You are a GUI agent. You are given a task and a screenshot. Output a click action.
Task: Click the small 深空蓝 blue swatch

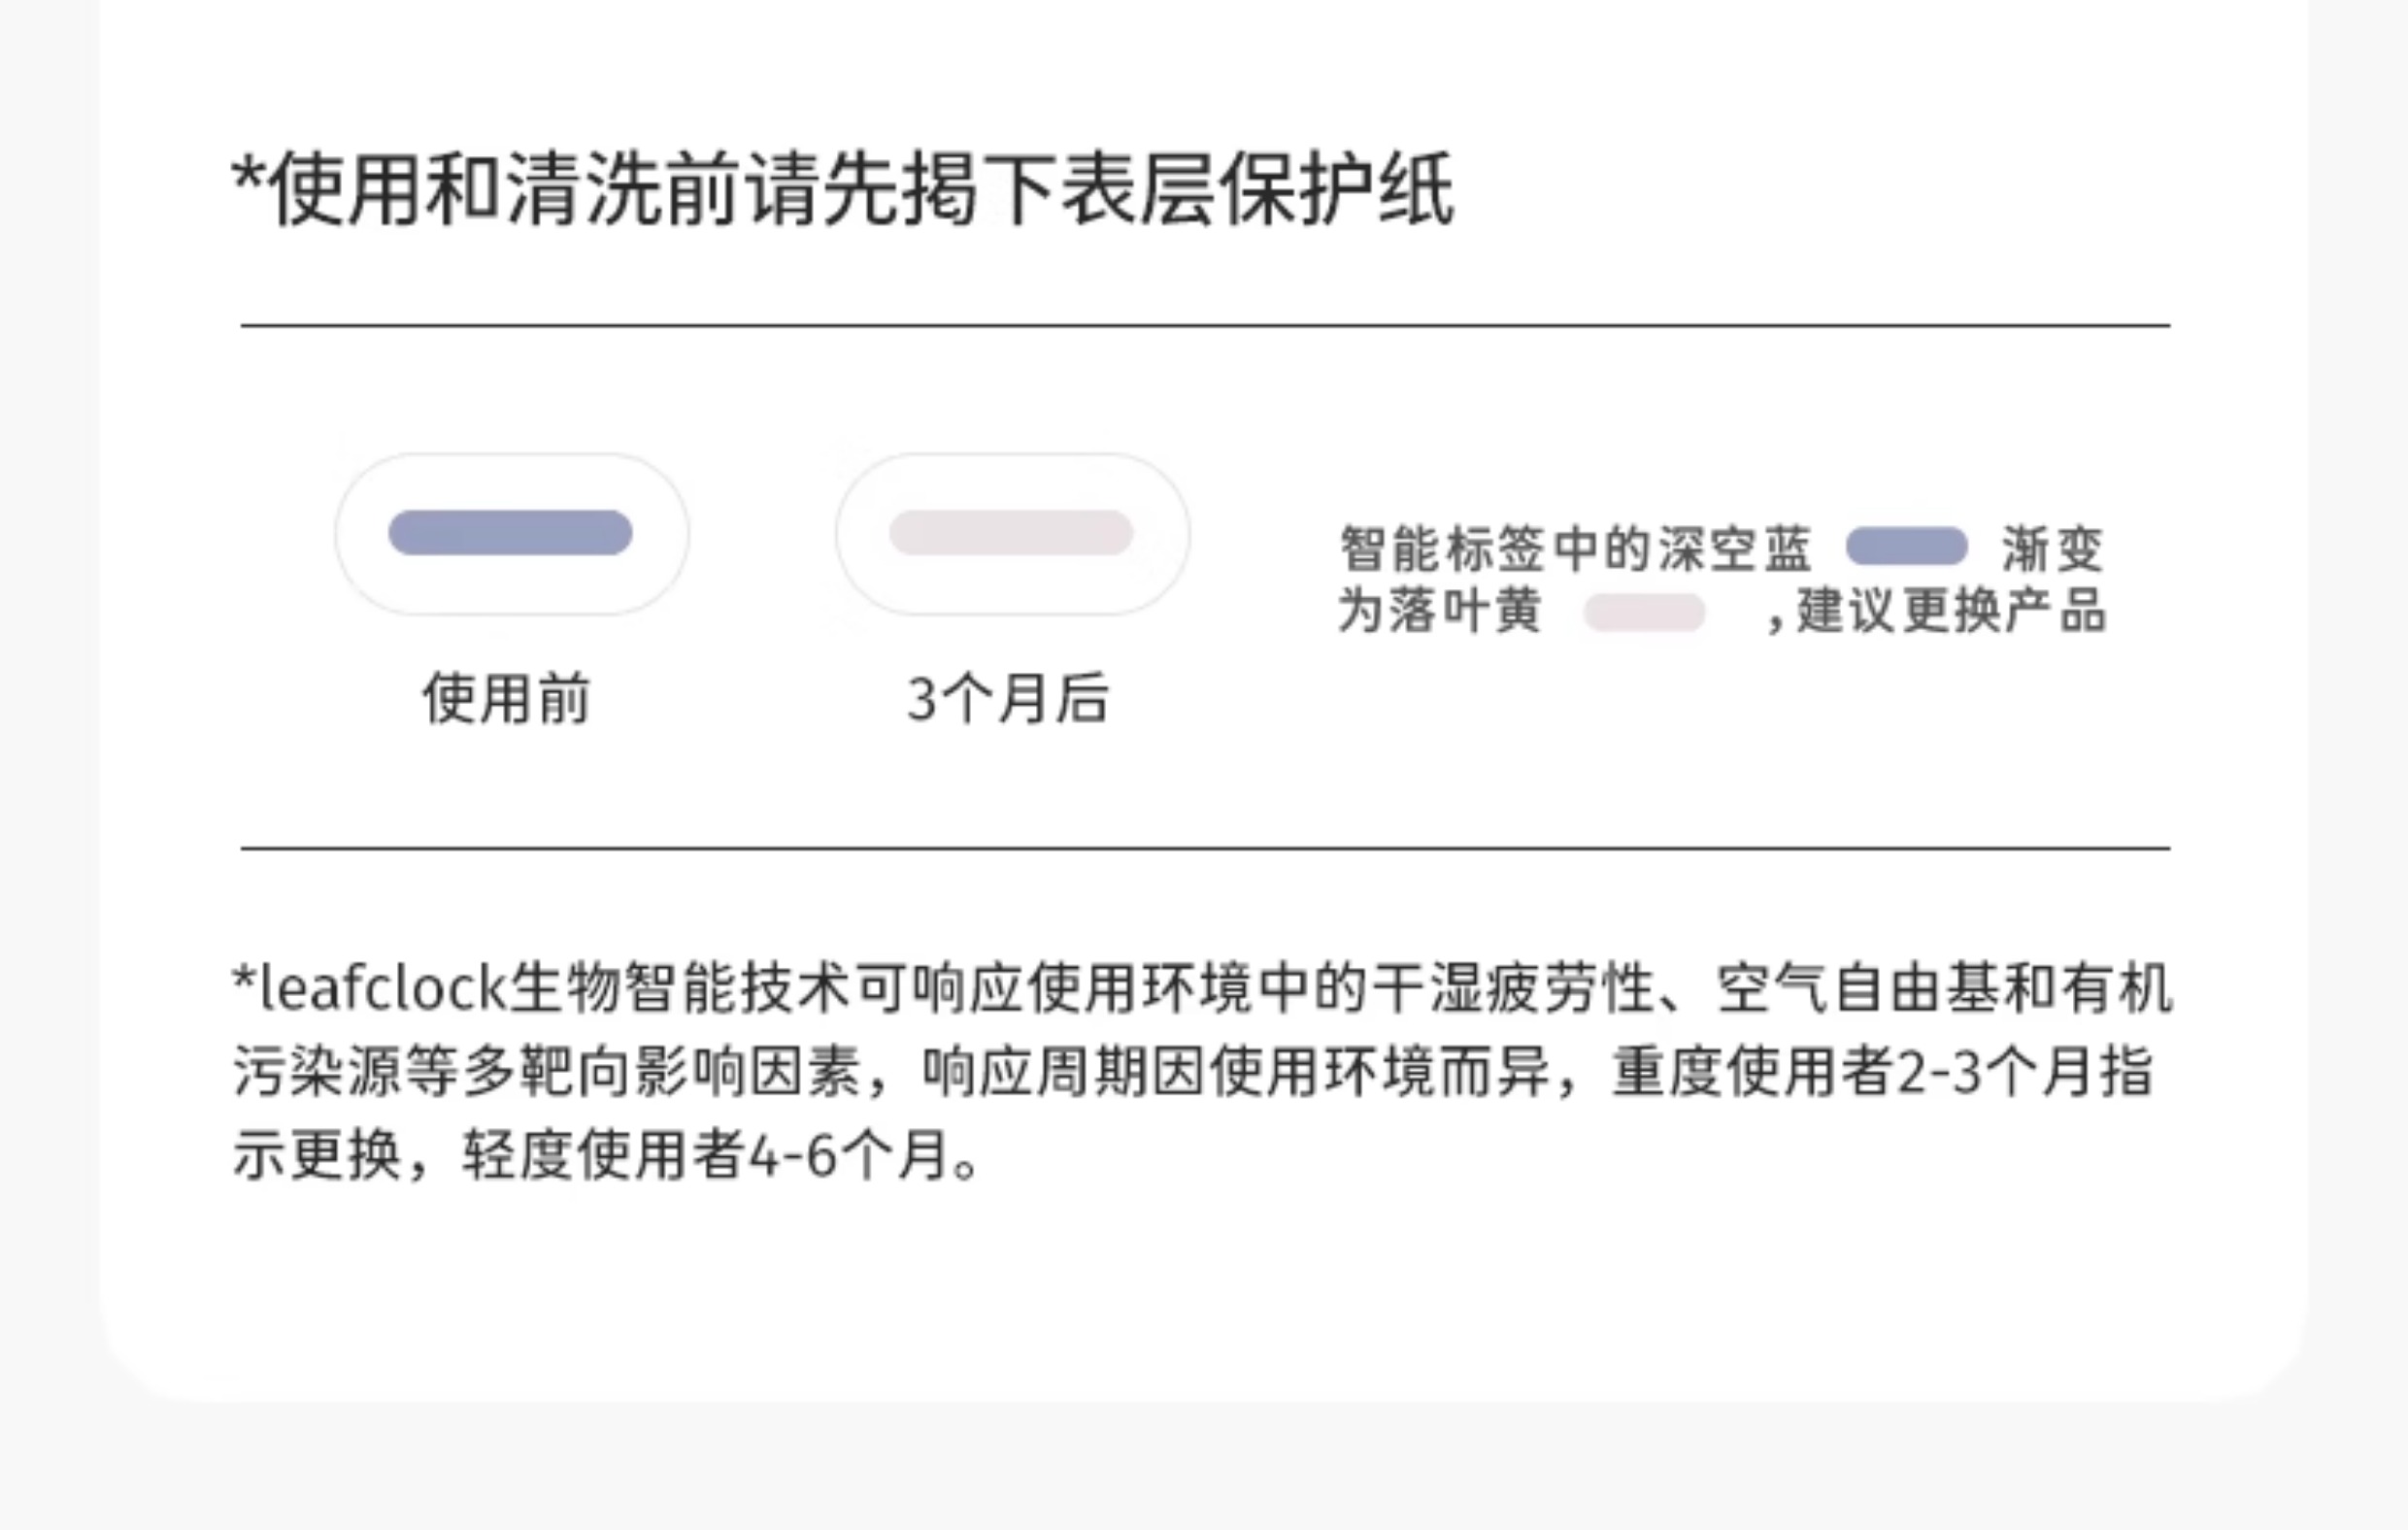point(1906,546)
